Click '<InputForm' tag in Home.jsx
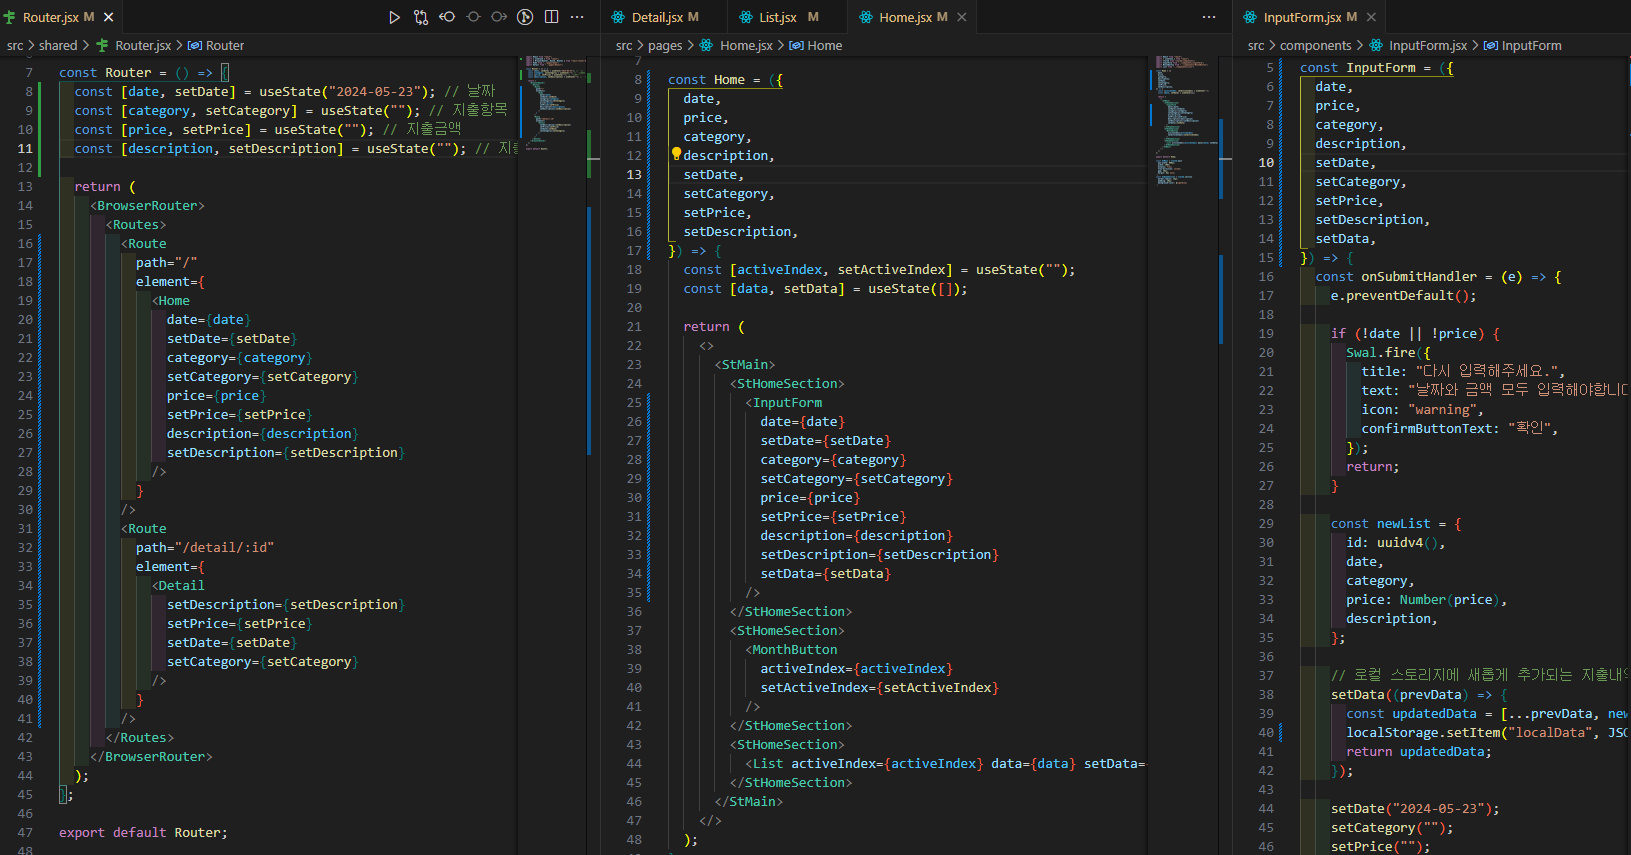1631x855 pixels. point(783,402)
